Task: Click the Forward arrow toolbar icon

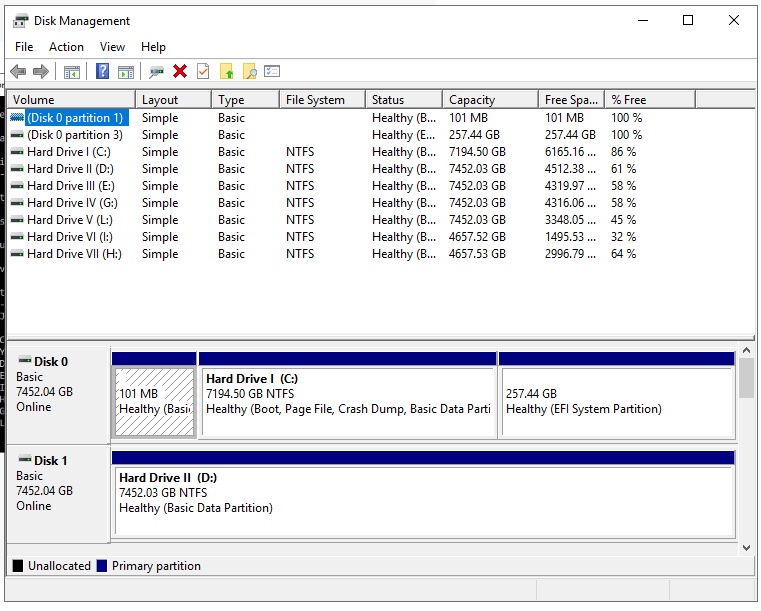Action: coord(41,72)
